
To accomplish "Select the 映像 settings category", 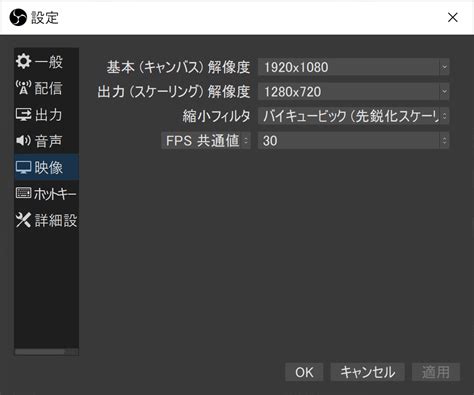I will click(46, 167).
